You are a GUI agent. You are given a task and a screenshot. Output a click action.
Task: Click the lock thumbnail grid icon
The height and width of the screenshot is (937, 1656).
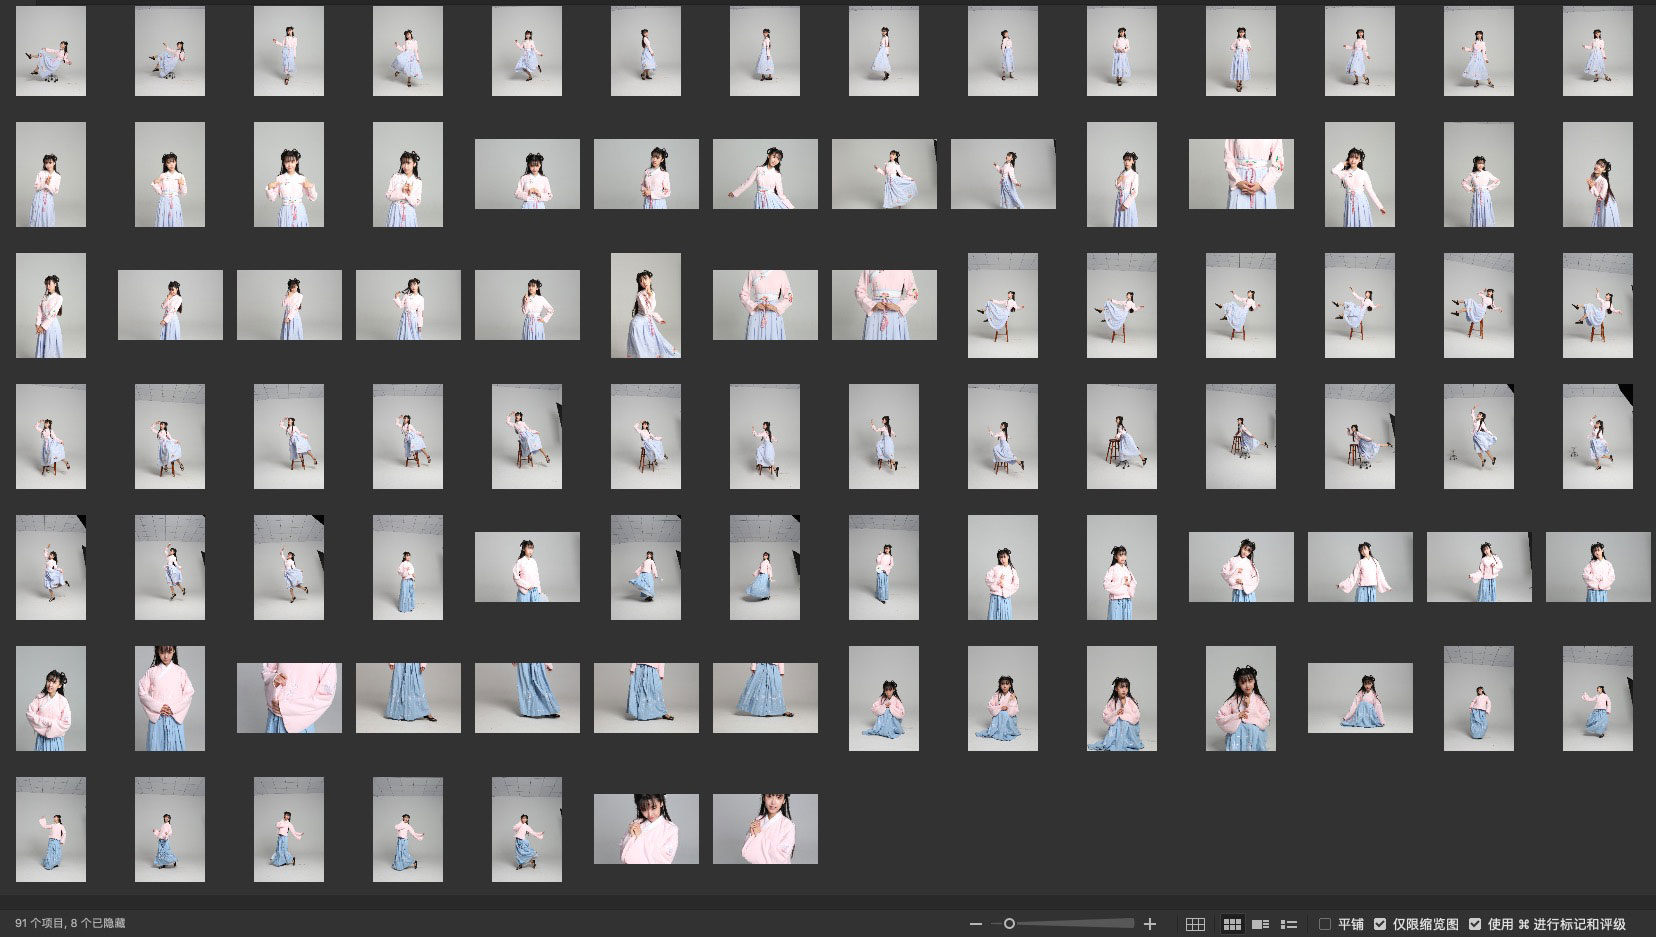pyautogui.click(x=1195, y=924)
